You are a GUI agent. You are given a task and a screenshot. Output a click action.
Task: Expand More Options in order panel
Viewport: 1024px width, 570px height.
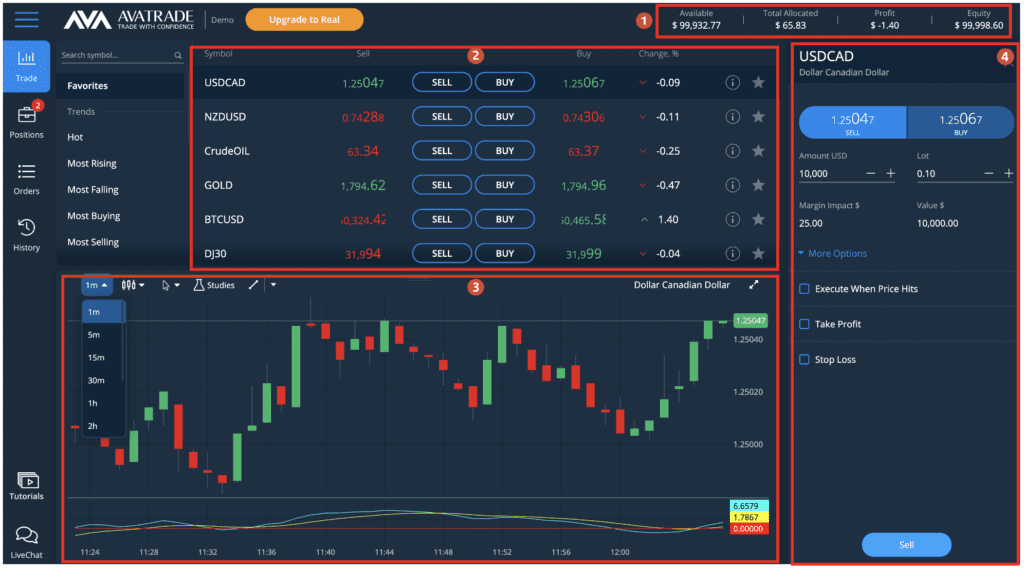833,254
